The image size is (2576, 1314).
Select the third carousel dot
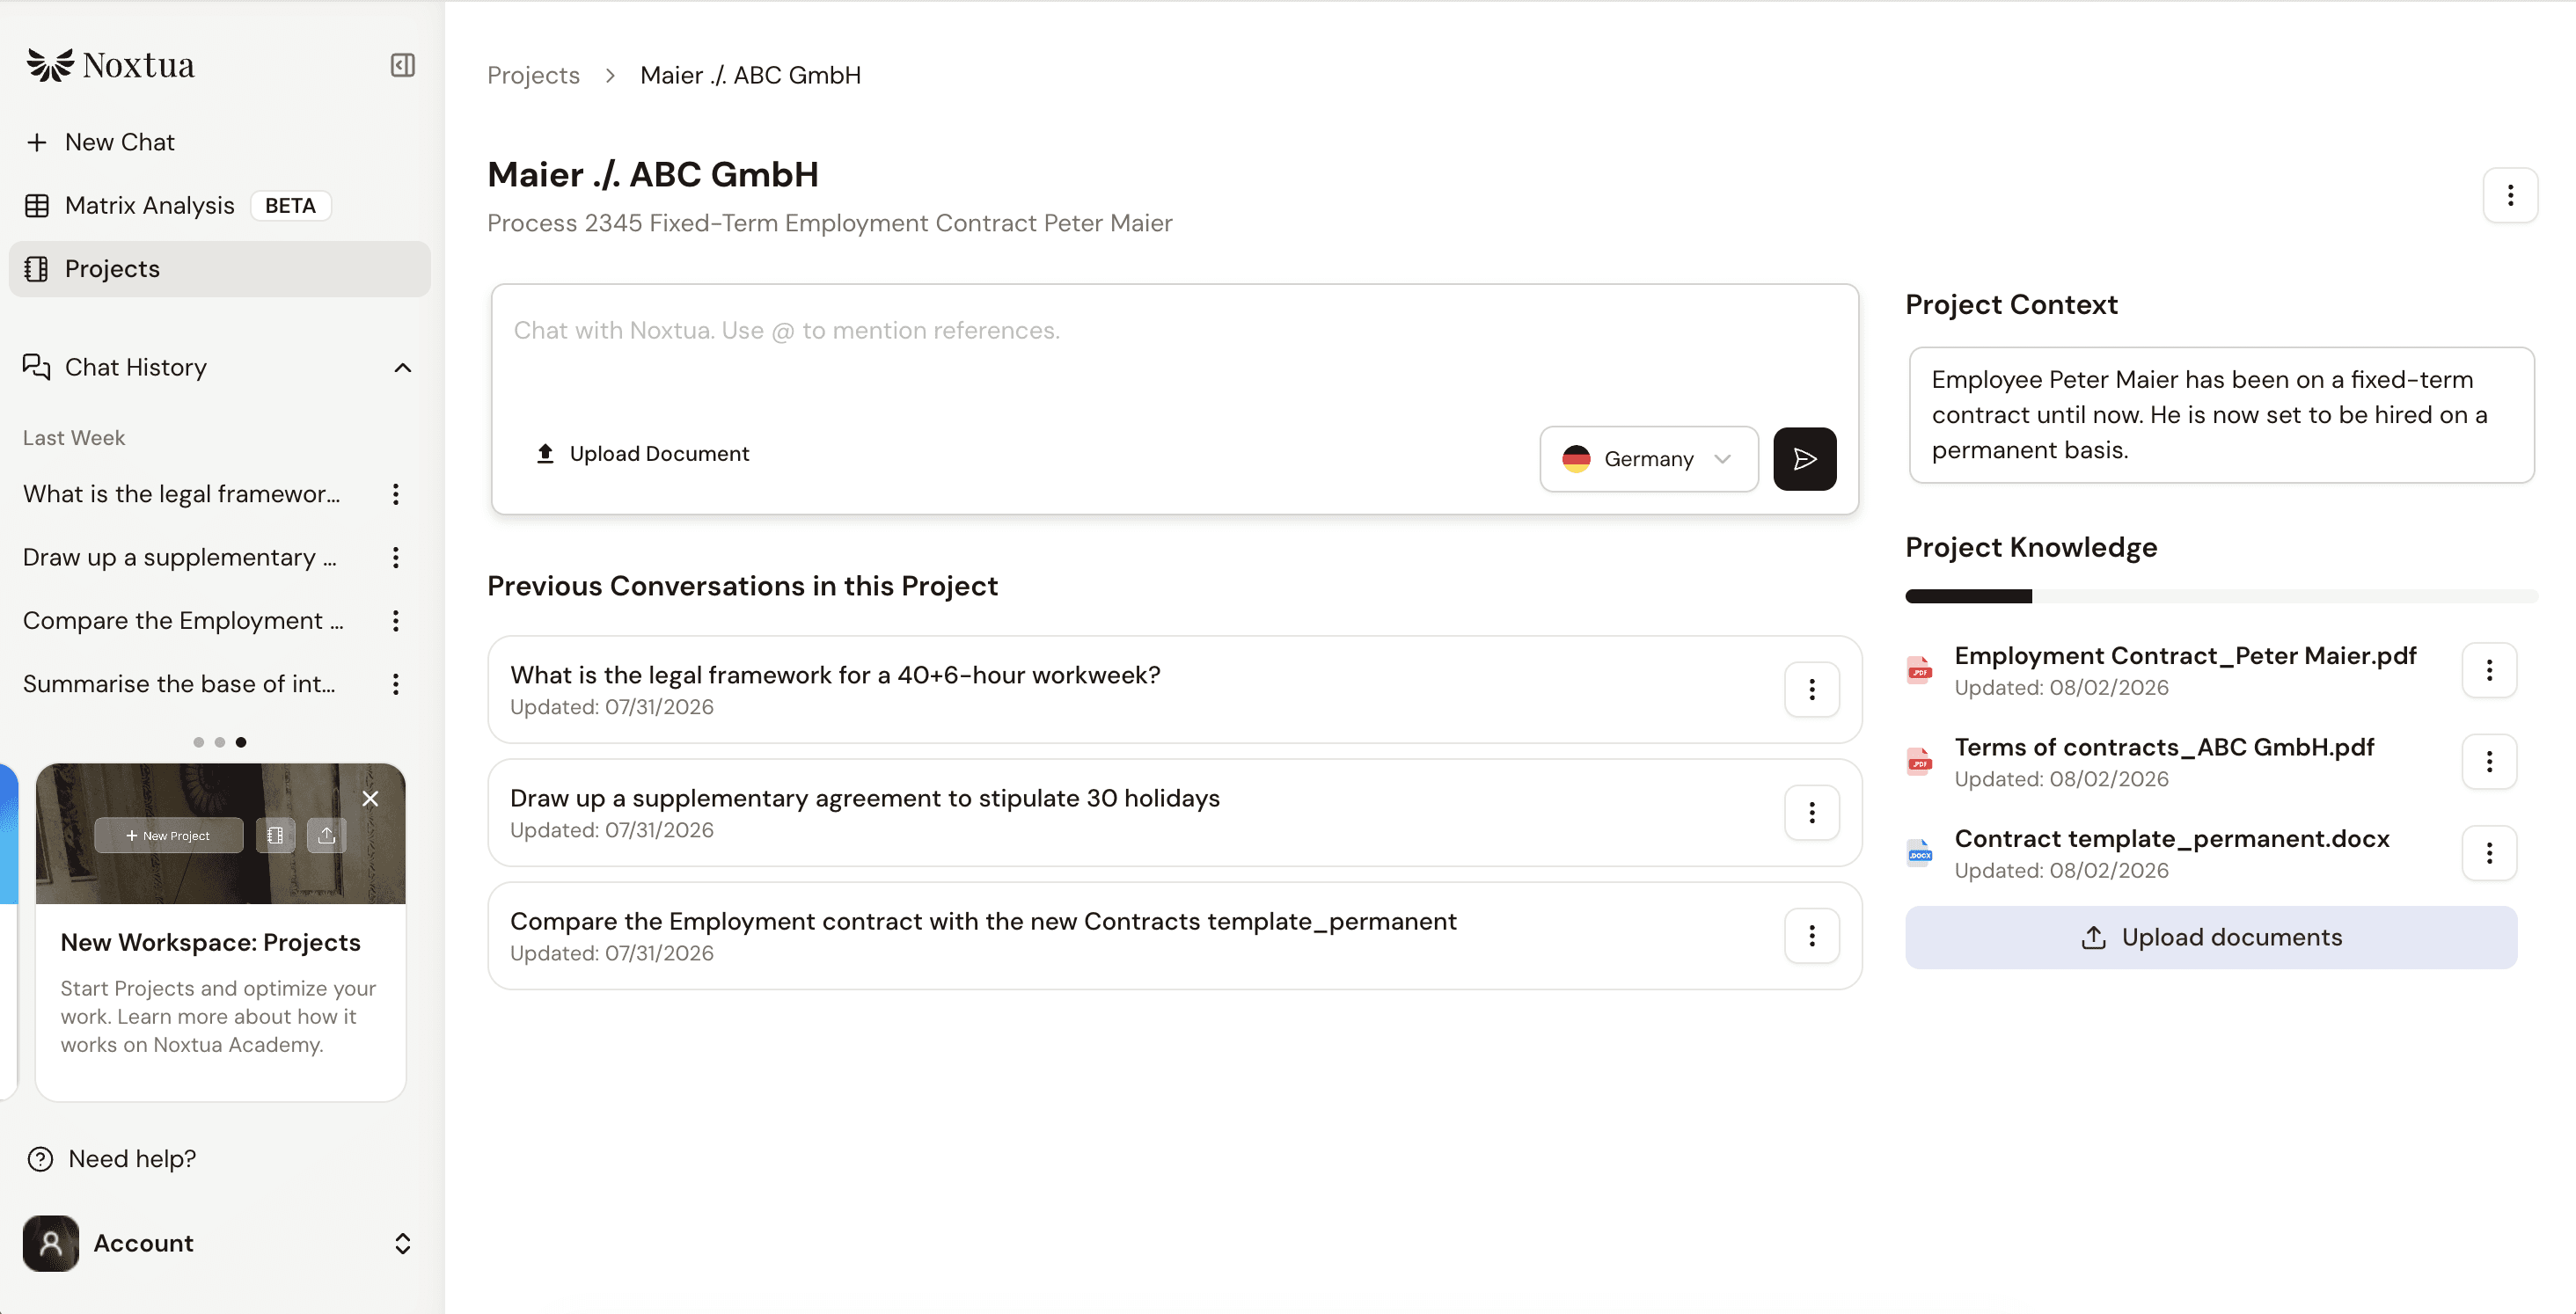241,742
